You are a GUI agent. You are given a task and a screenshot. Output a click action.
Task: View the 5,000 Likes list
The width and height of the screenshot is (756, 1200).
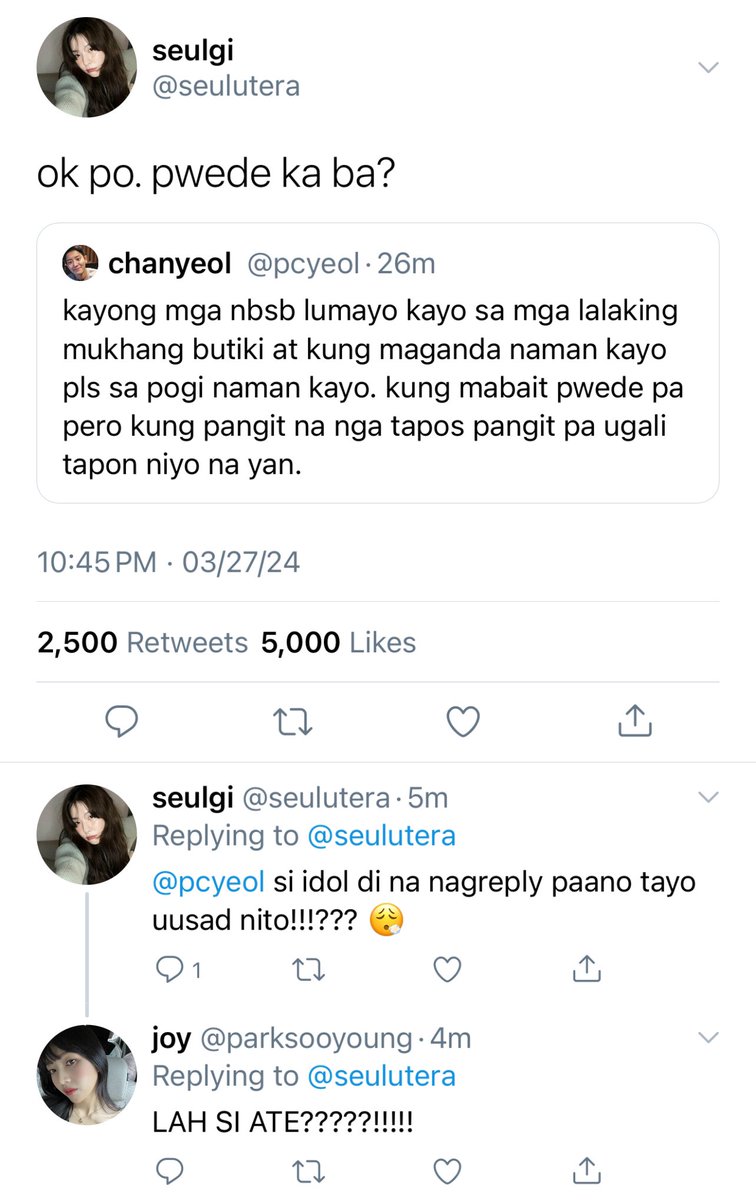tap(339, 642)
